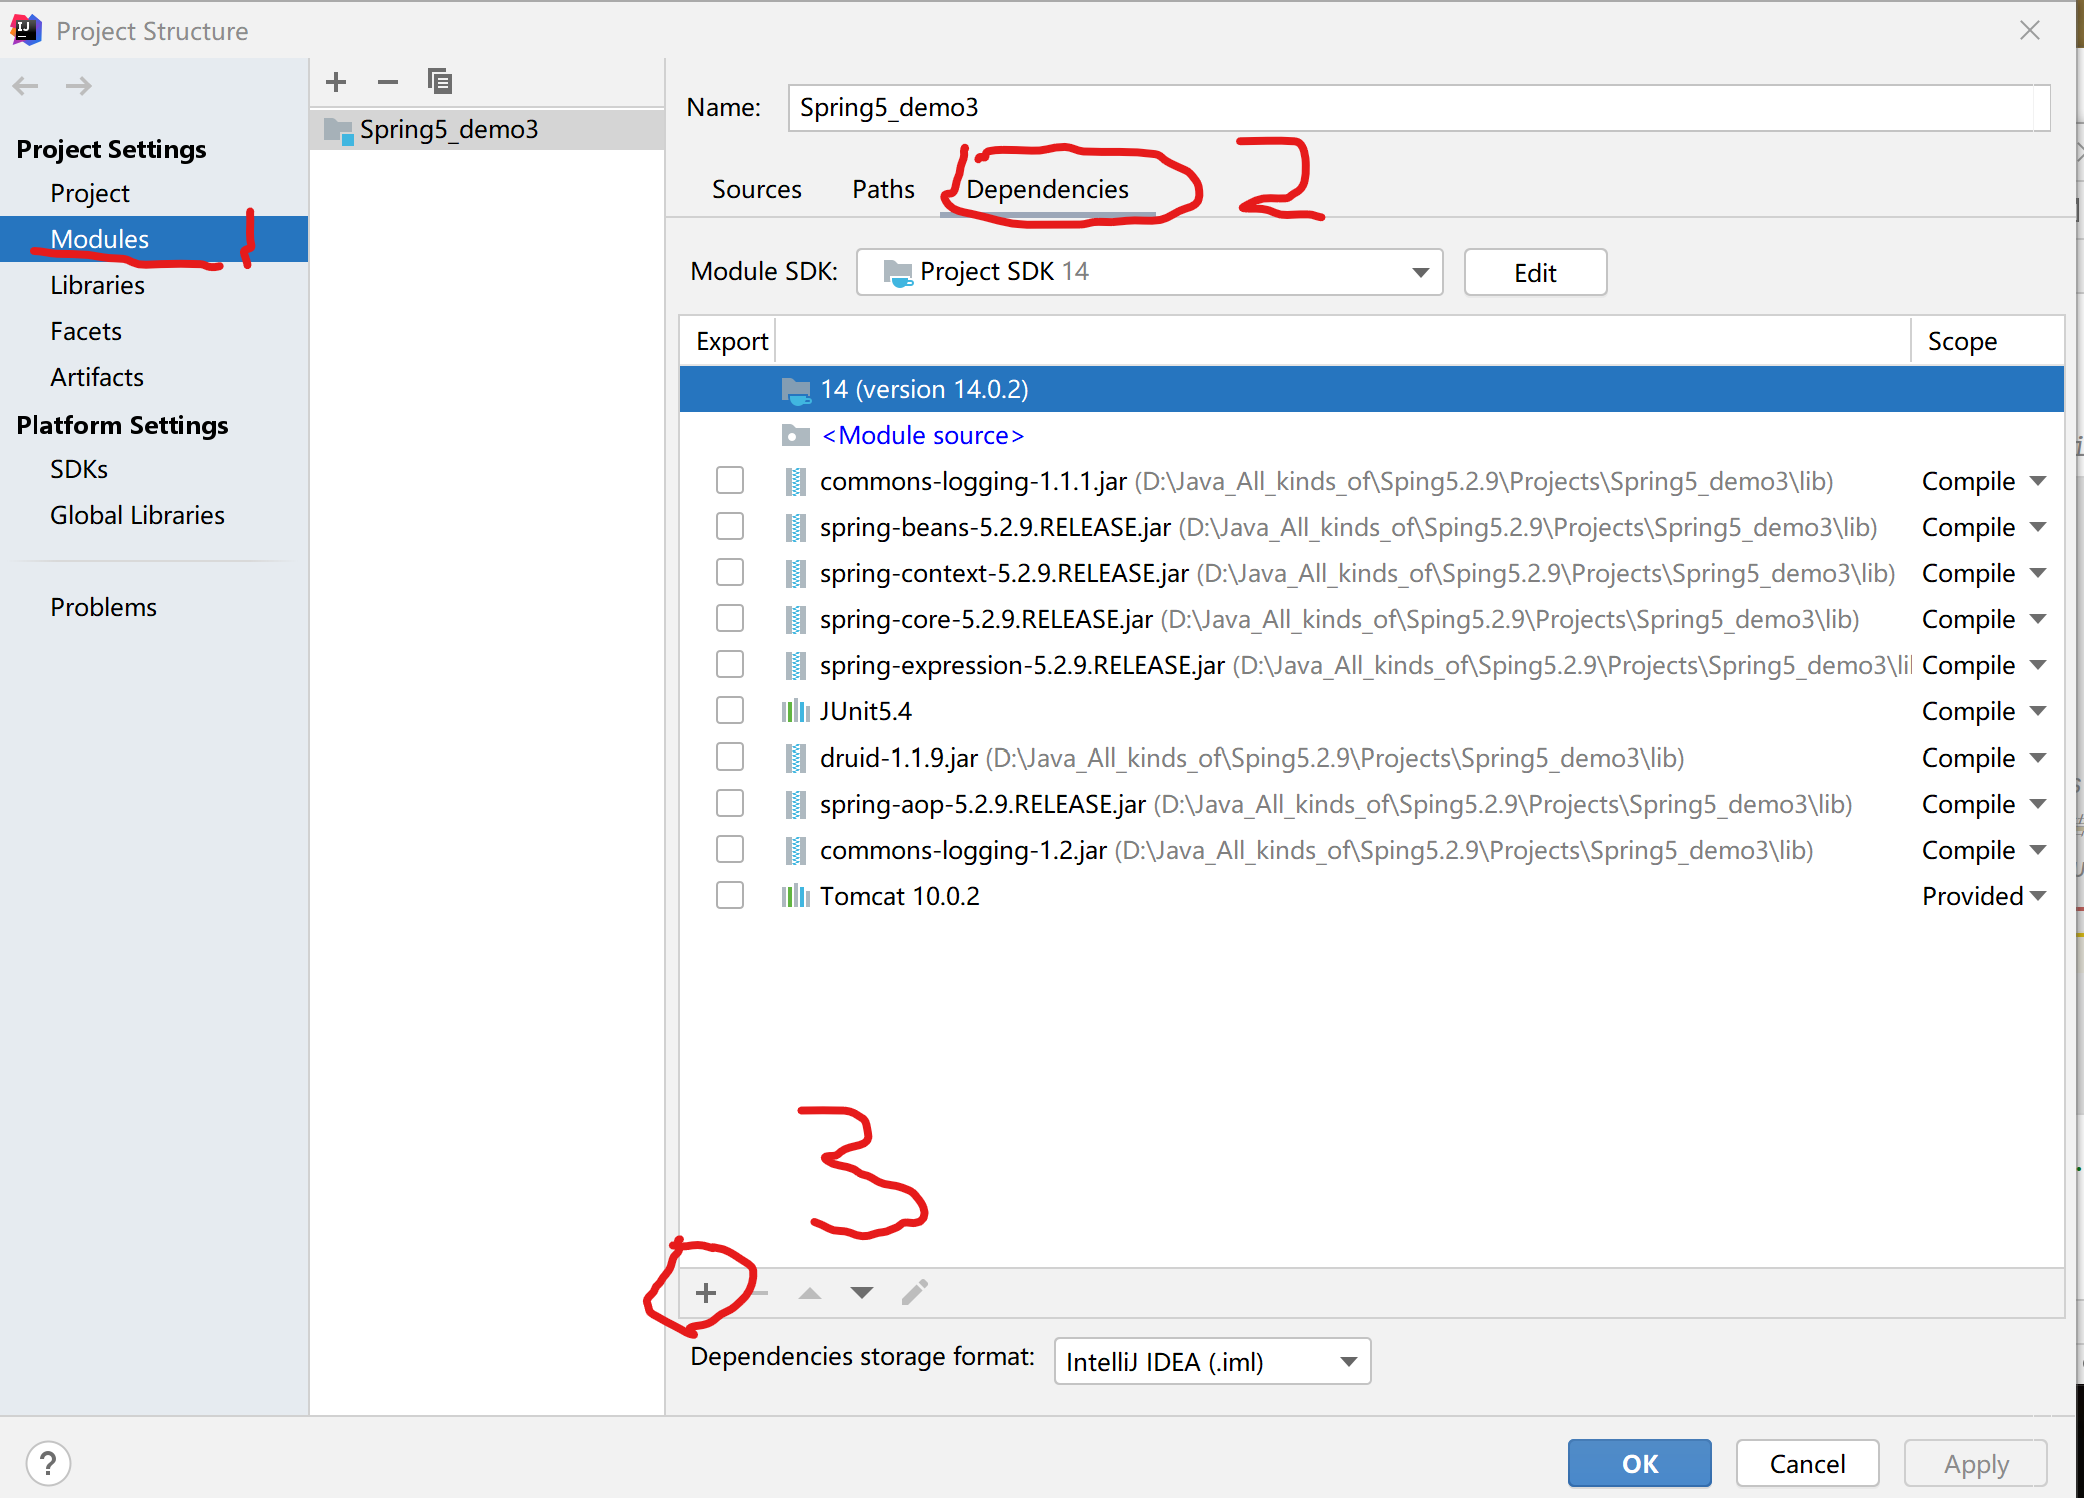Click the Cancel button
Screen dimensions: 2084x1498
1807,1464
